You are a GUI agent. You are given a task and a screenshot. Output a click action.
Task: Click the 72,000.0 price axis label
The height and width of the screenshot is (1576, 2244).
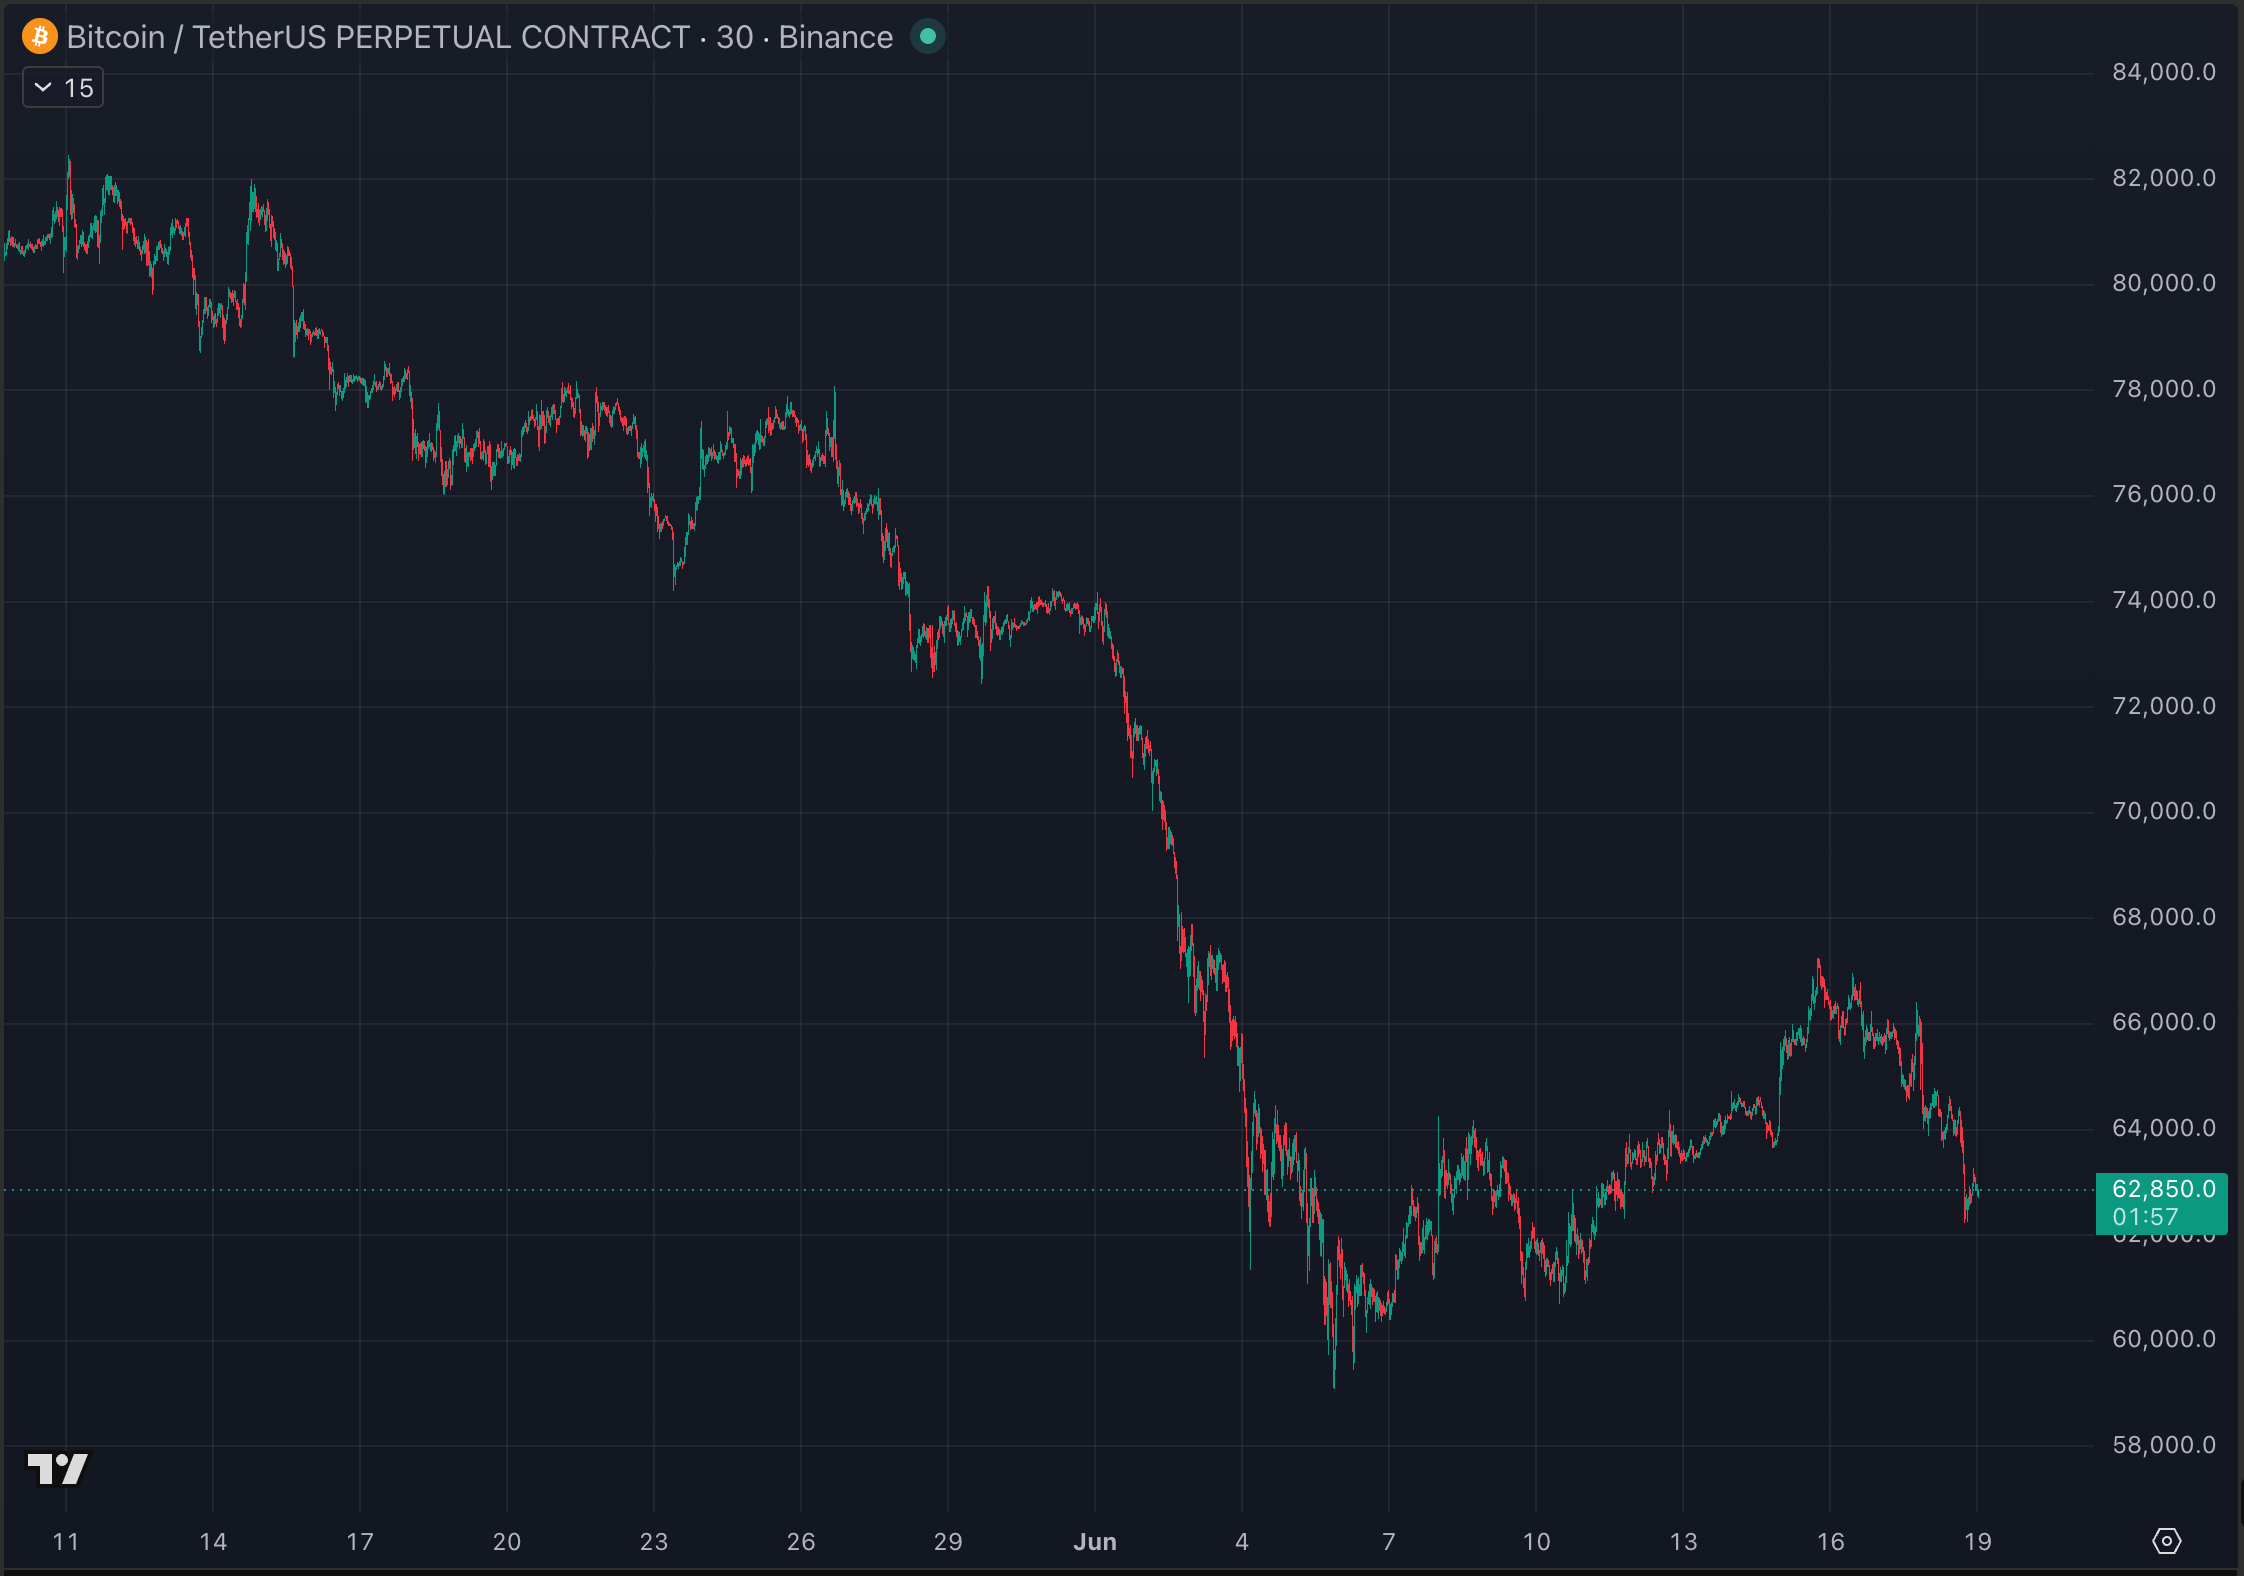(x=2163, y=706)
